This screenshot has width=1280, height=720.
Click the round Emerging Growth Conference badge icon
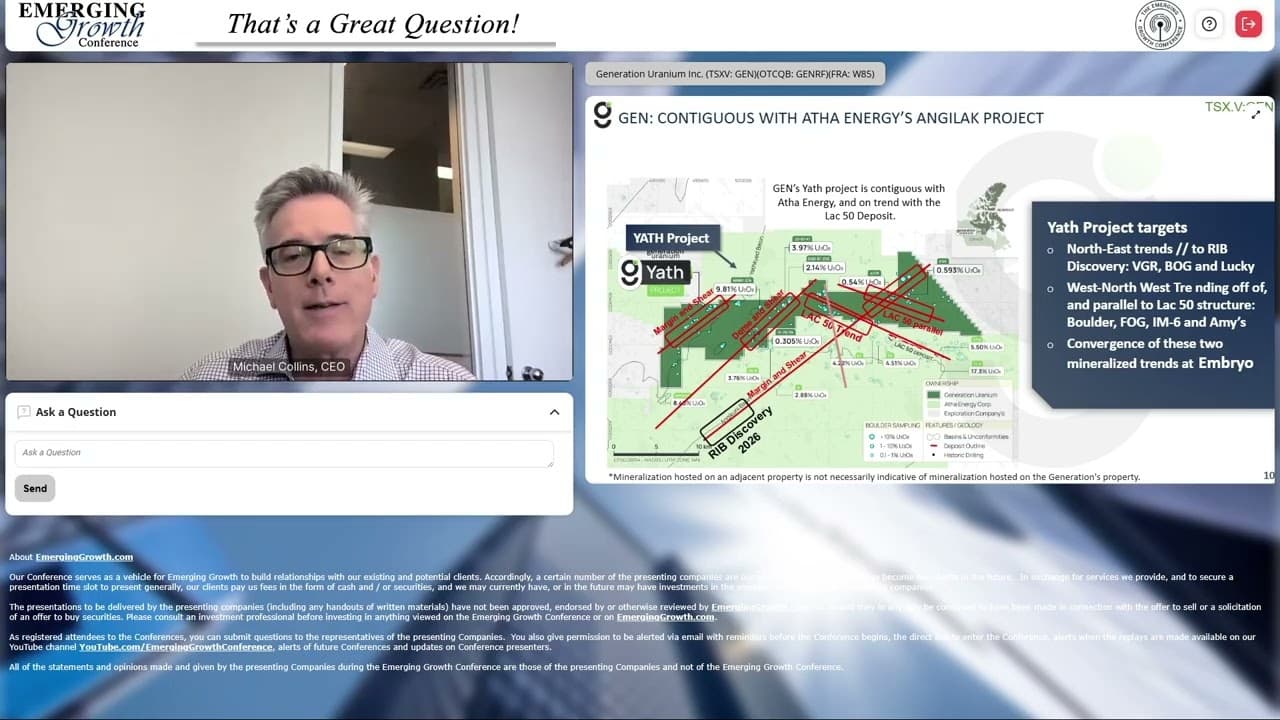pyautogui.click(x=1160, y=25)
